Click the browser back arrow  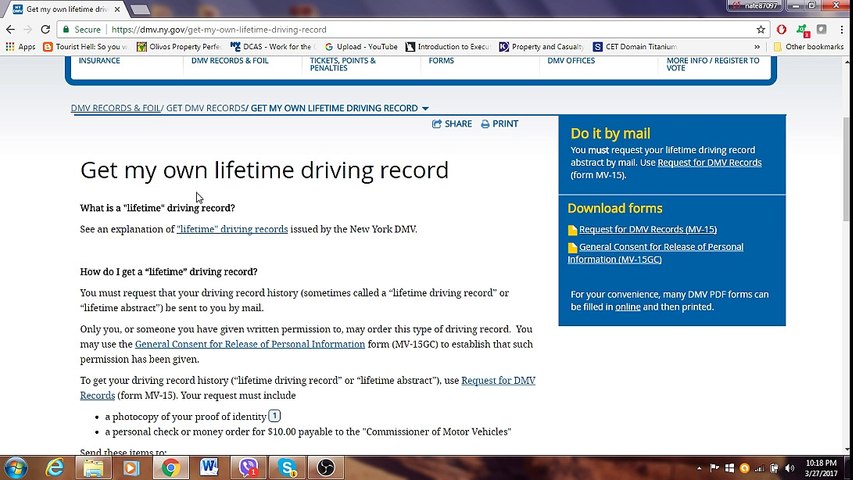coord(10,29)
